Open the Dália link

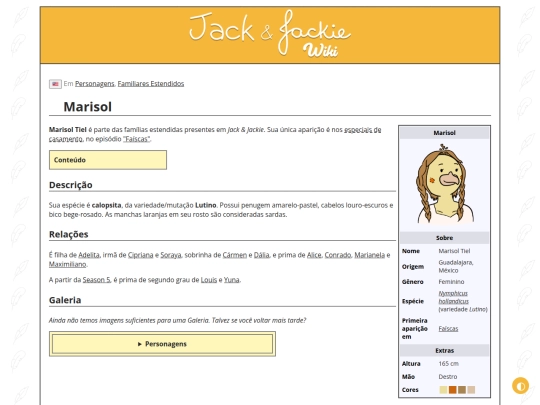(262, 255)
